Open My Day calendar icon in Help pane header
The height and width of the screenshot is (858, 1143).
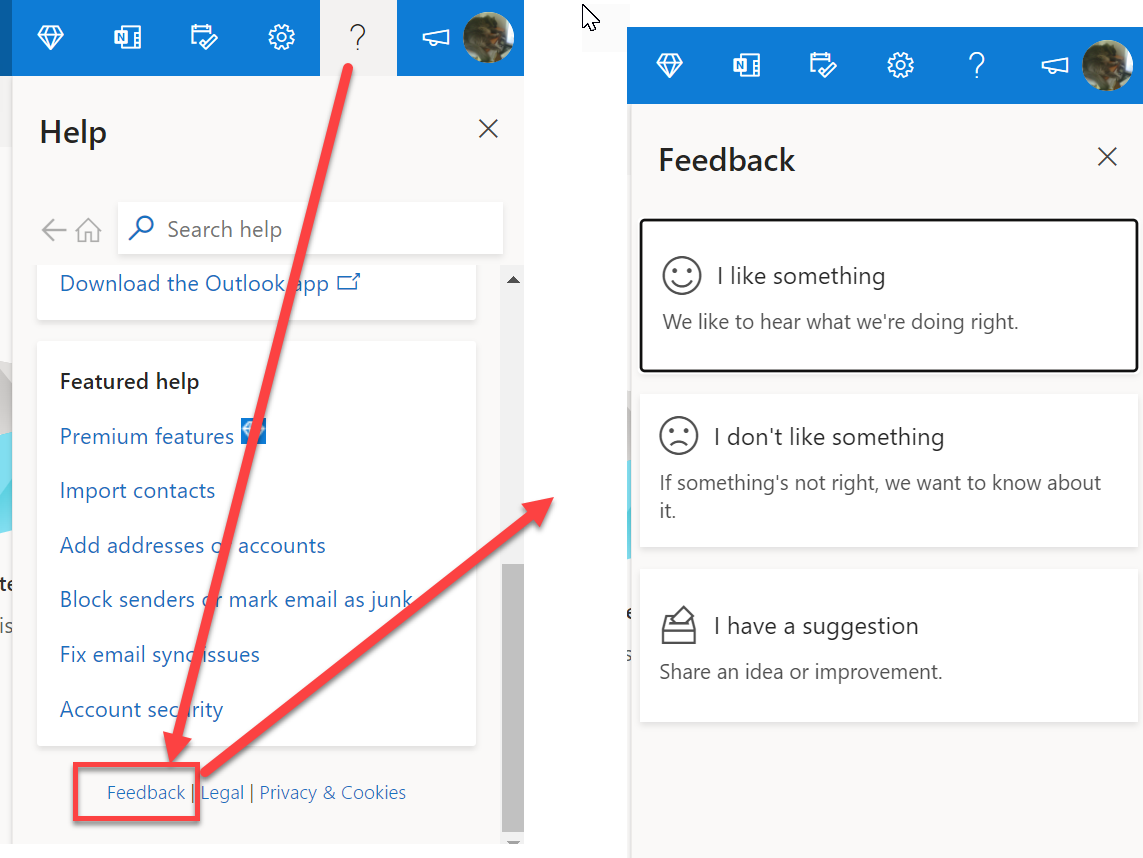[x=204, y=36]
